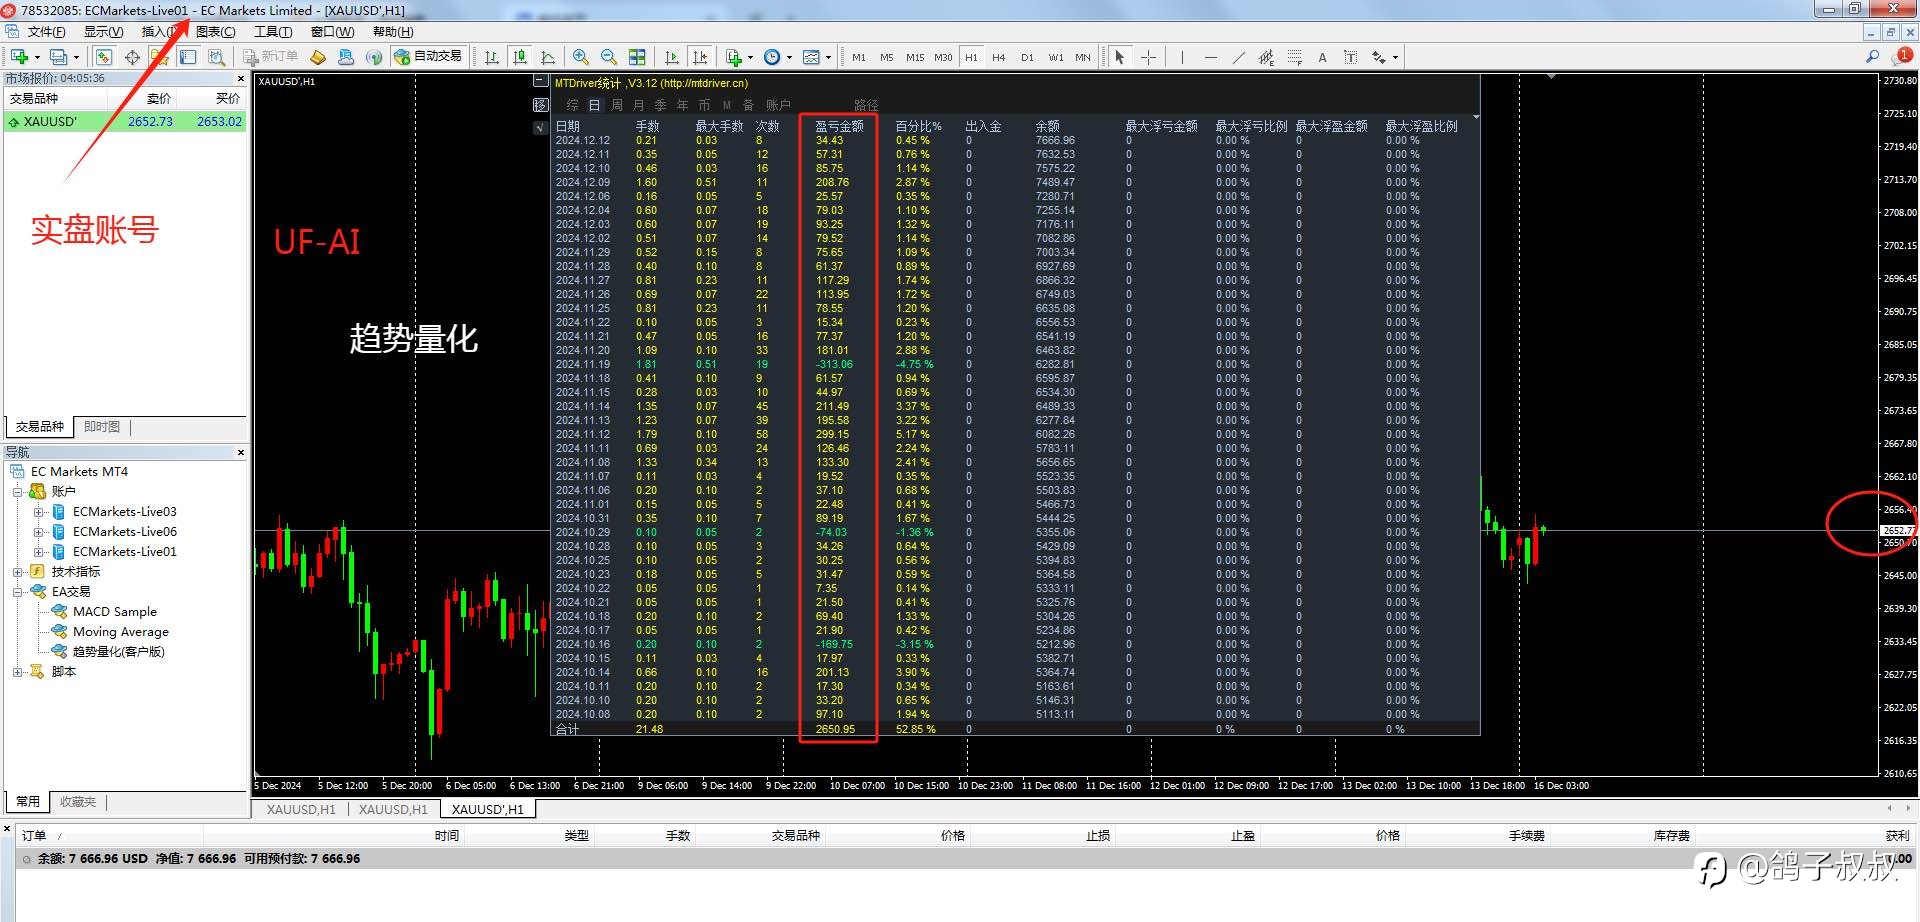Collapse the 账户 tree node
This screenshot has width=1920, height=922.
[17, 492]
